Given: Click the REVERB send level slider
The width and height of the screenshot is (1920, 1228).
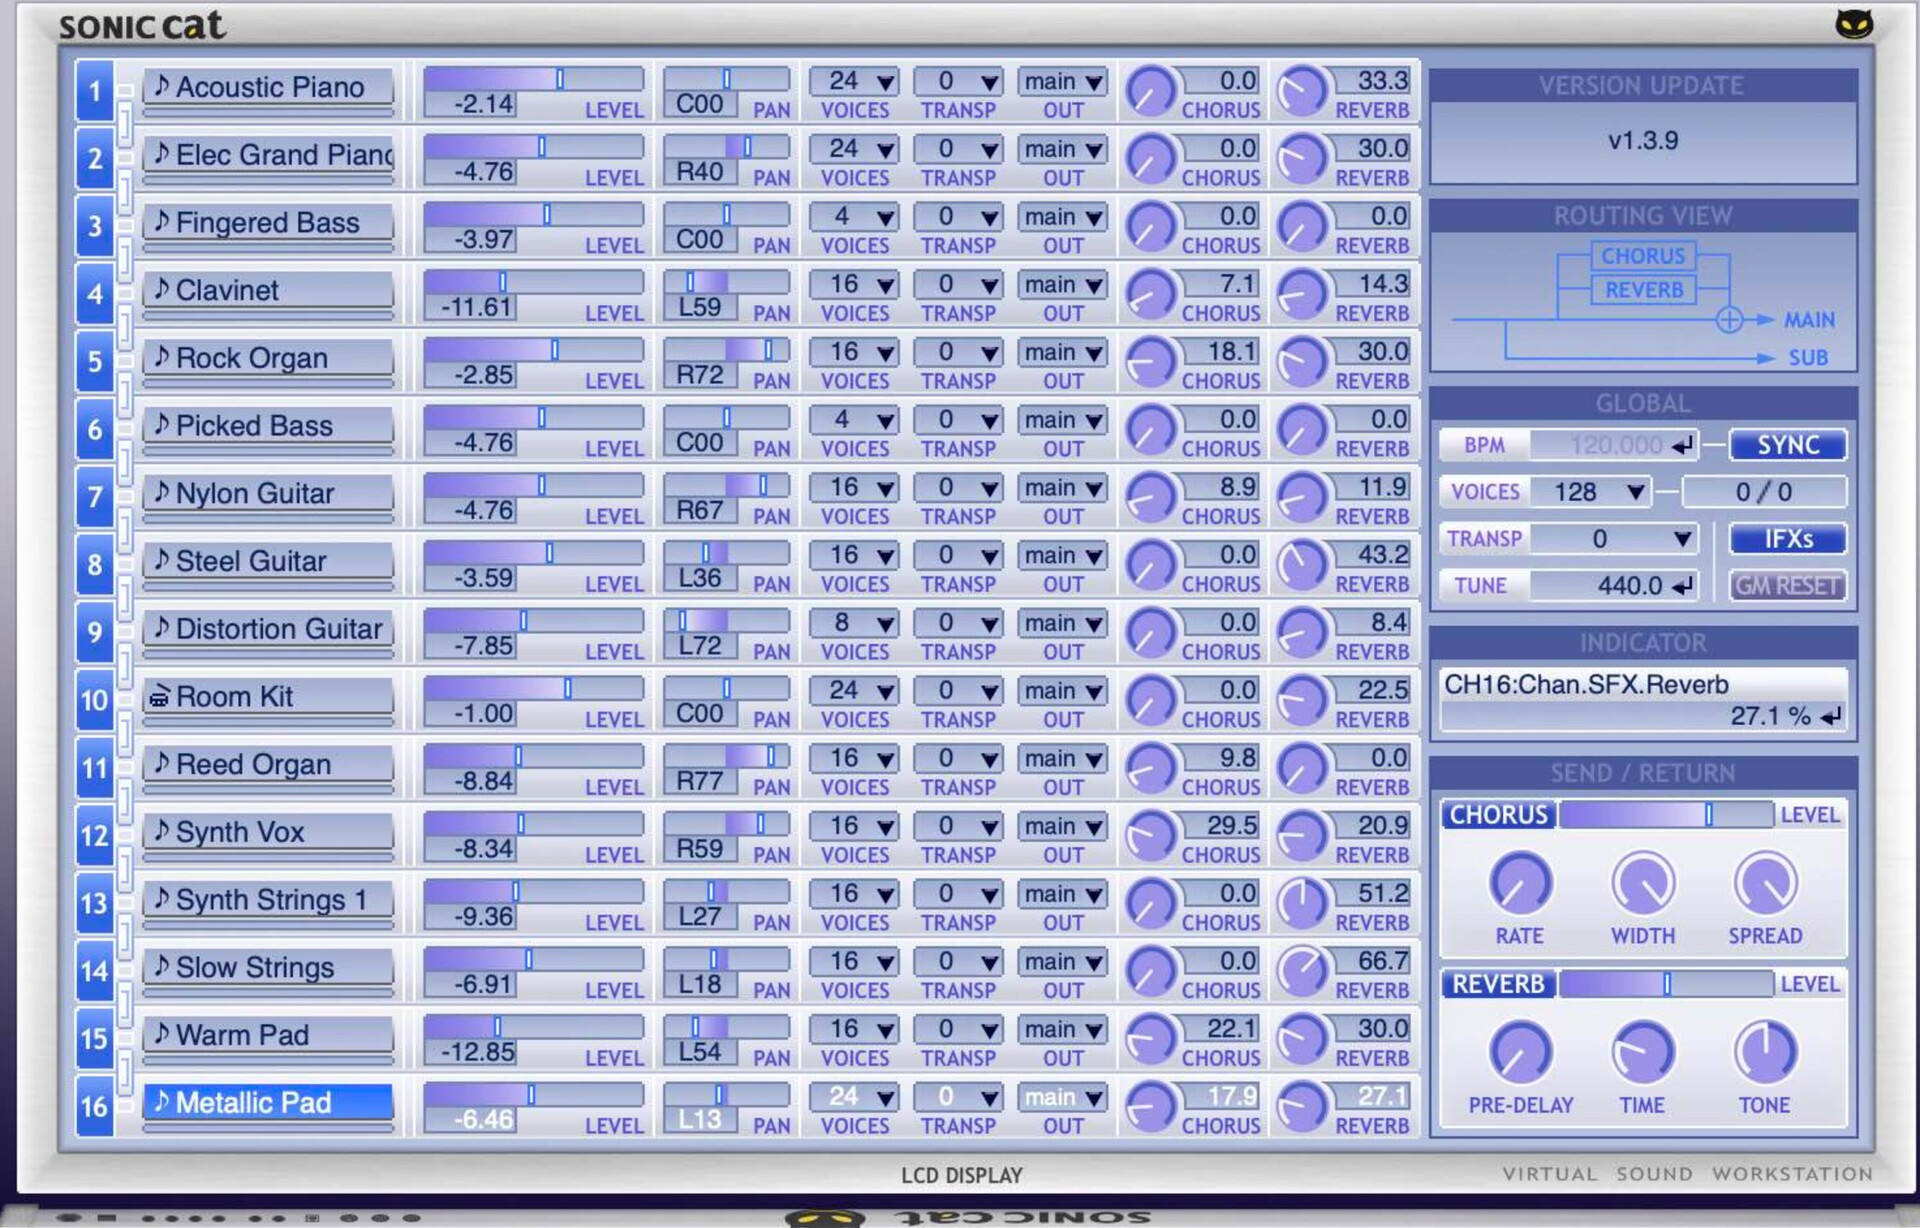Looking at the screenshot, I should coord(1666,984).
